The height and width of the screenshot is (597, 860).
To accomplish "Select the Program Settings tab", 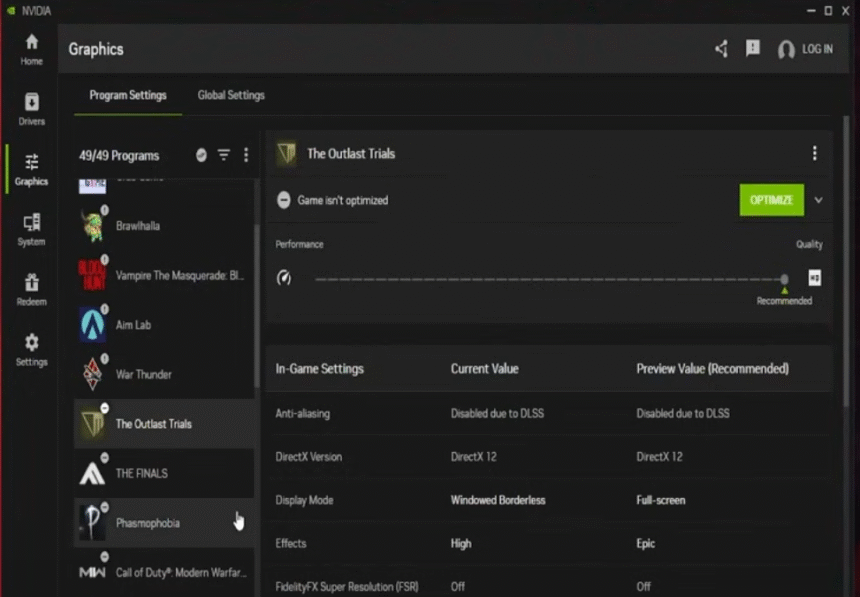I will coord(127,95).
